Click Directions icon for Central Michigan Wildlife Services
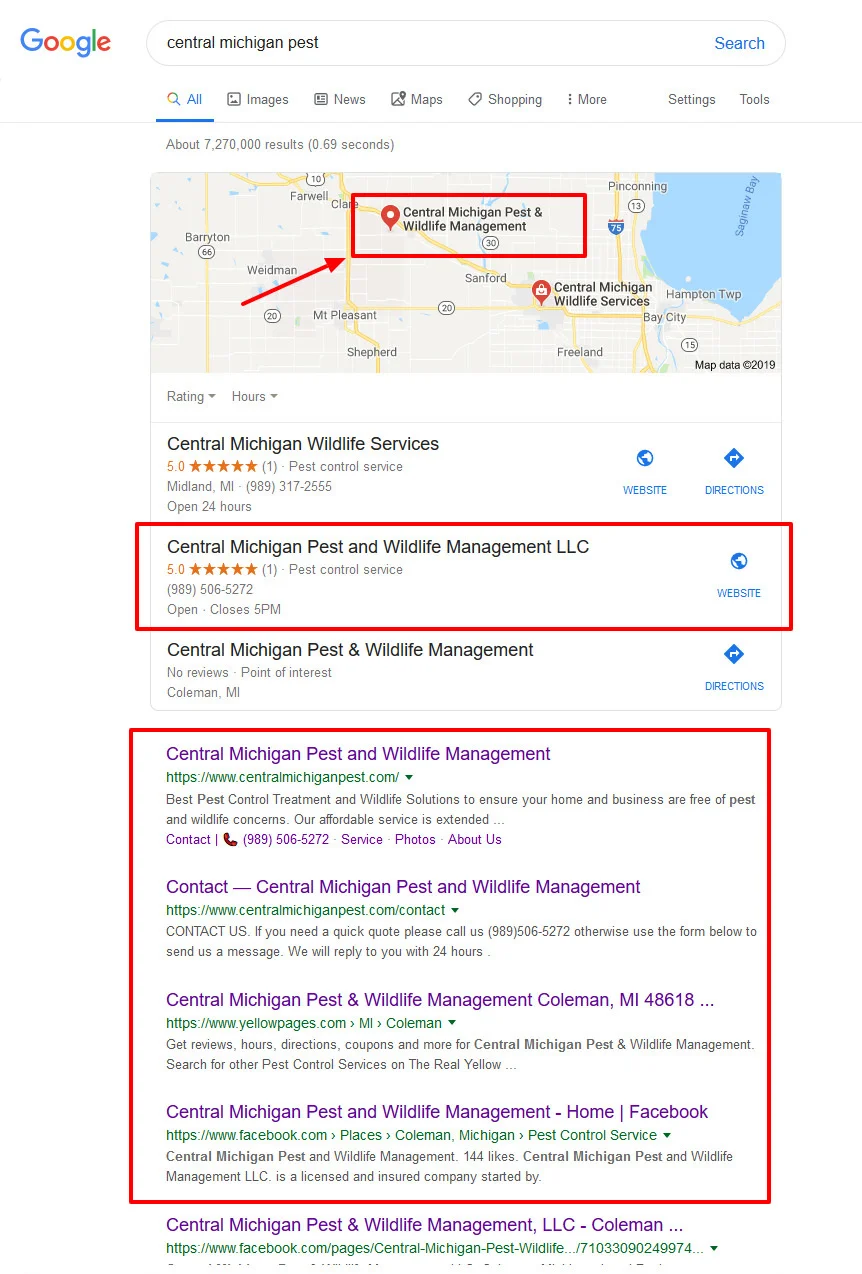This screenshot has height=1274, width=862. (x=734, y=458)
